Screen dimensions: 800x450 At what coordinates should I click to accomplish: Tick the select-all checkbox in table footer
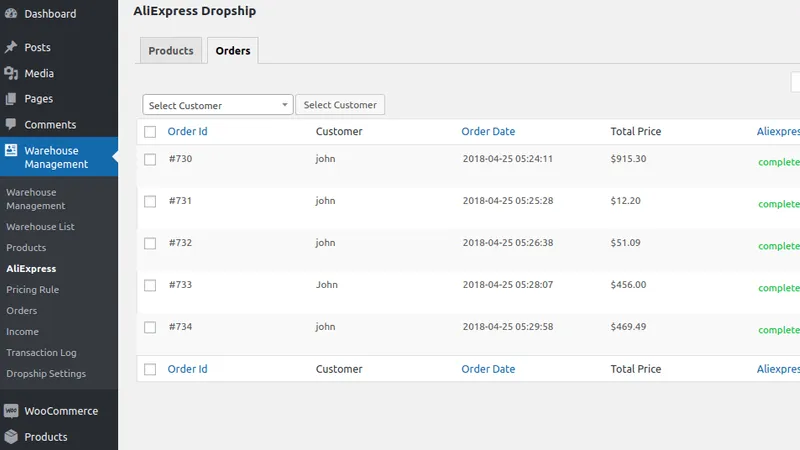(150, 369)
